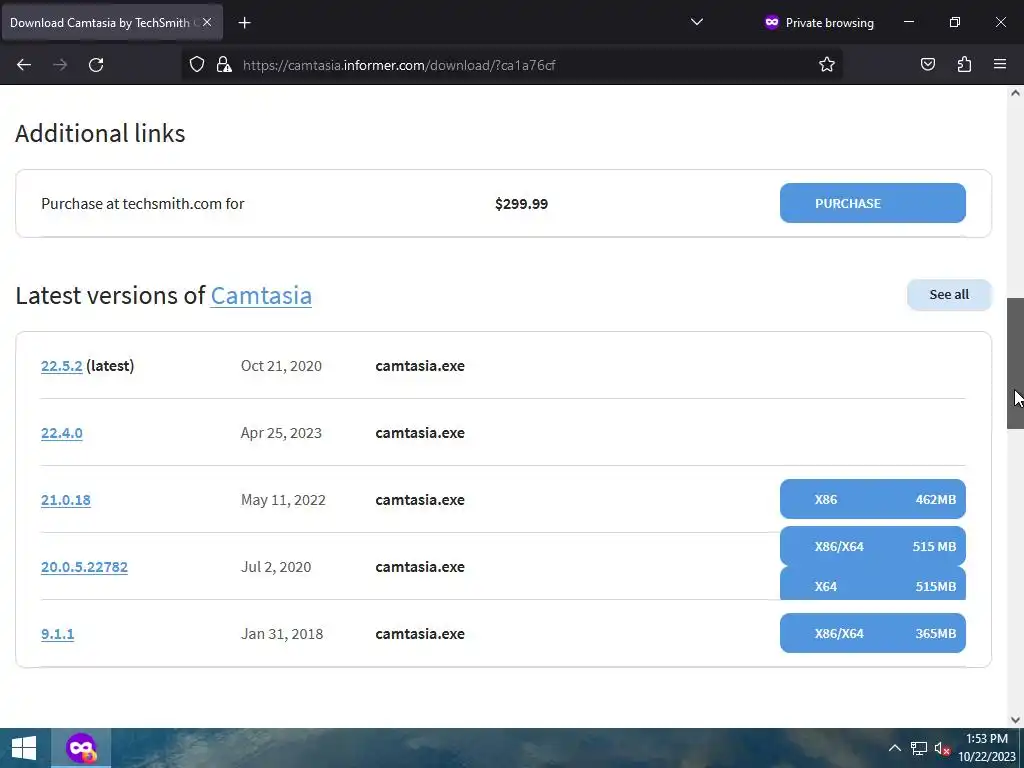Open the tracking protection shield icon

(x=197, y=65)
